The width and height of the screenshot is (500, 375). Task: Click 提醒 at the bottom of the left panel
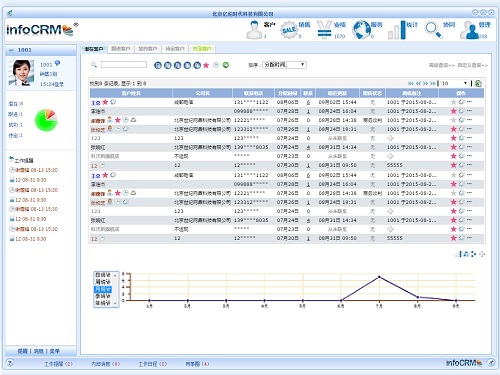point(22,351)
